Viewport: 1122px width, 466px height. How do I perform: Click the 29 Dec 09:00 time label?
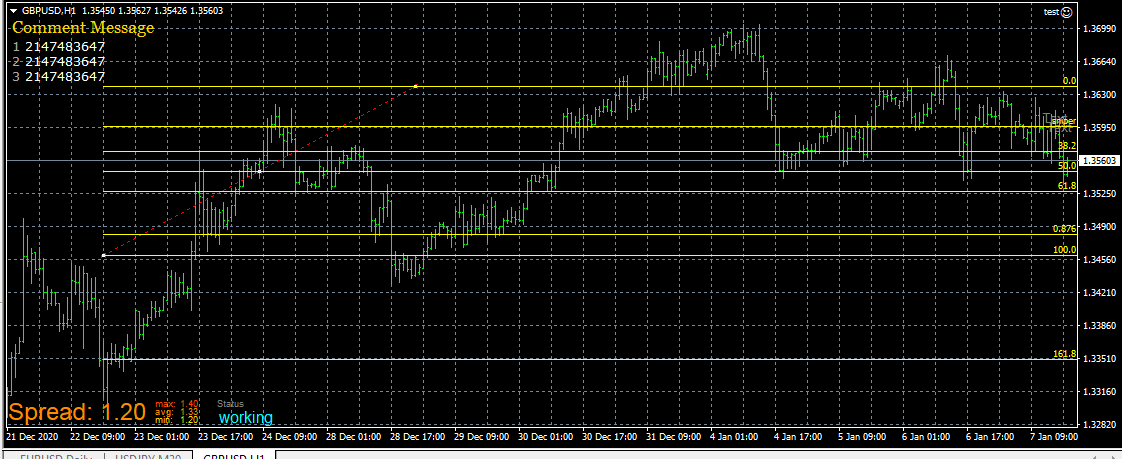[x=482, y=437]
